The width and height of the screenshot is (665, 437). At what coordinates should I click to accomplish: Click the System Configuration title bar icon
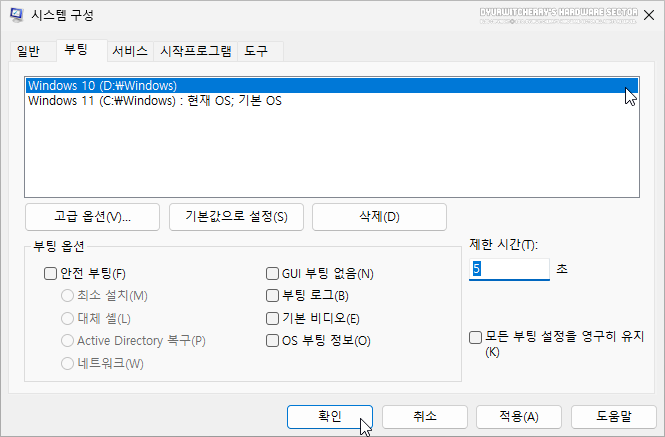(17, 15)
